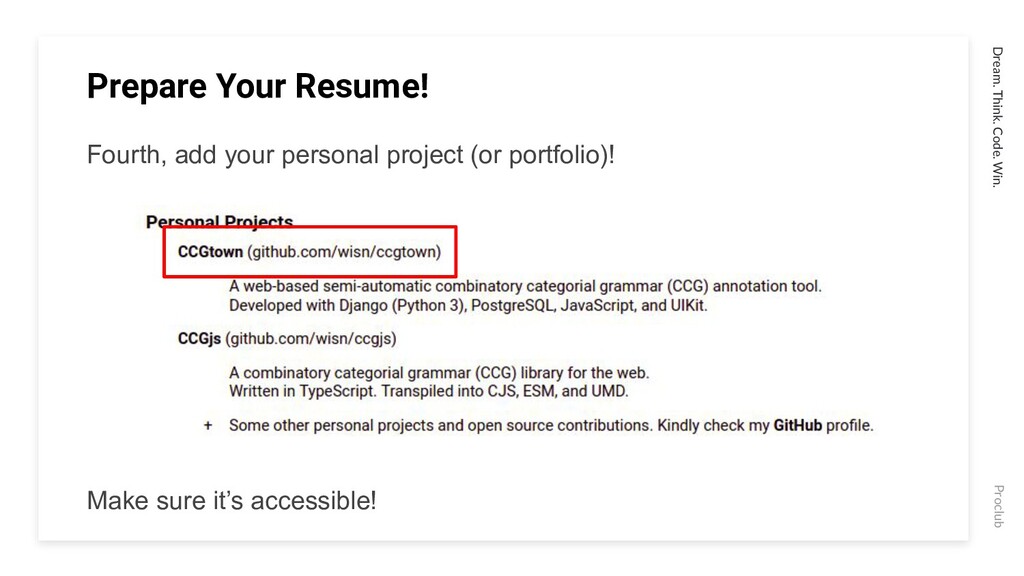This screenshot has width=1024, height=576.
Task: Click the bold CCGtown project name
Action: [x=210, y=252]
